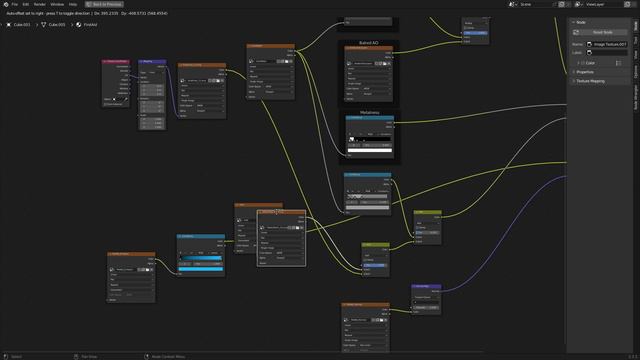Click the empty Label field
This screenshot has height=360, width=640.
[607, 53]
